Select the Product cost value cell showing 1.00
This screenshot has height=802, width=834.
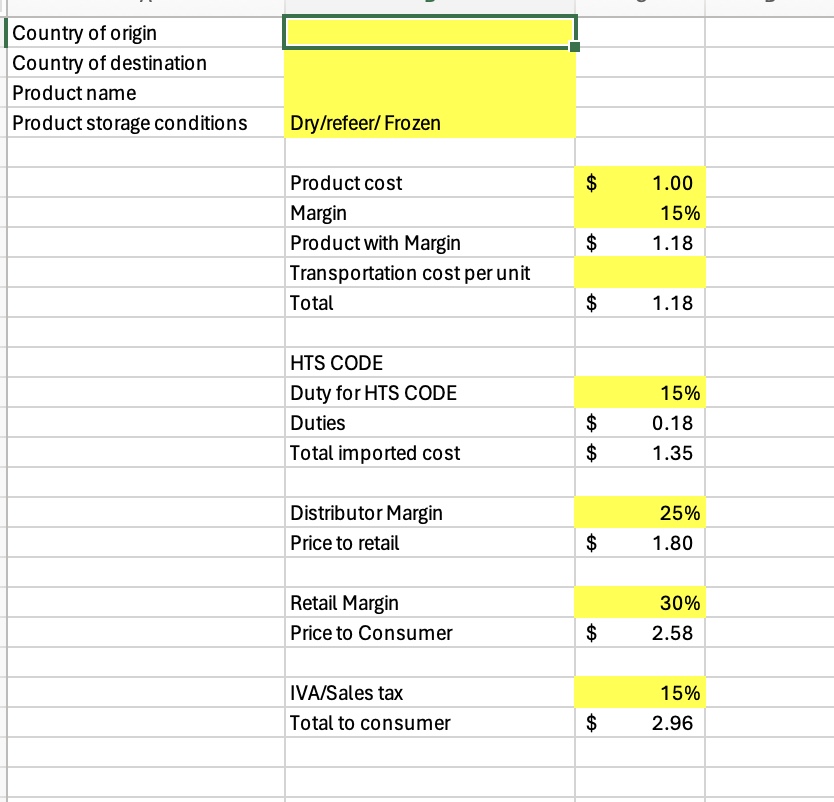click(x=640, y=183)
